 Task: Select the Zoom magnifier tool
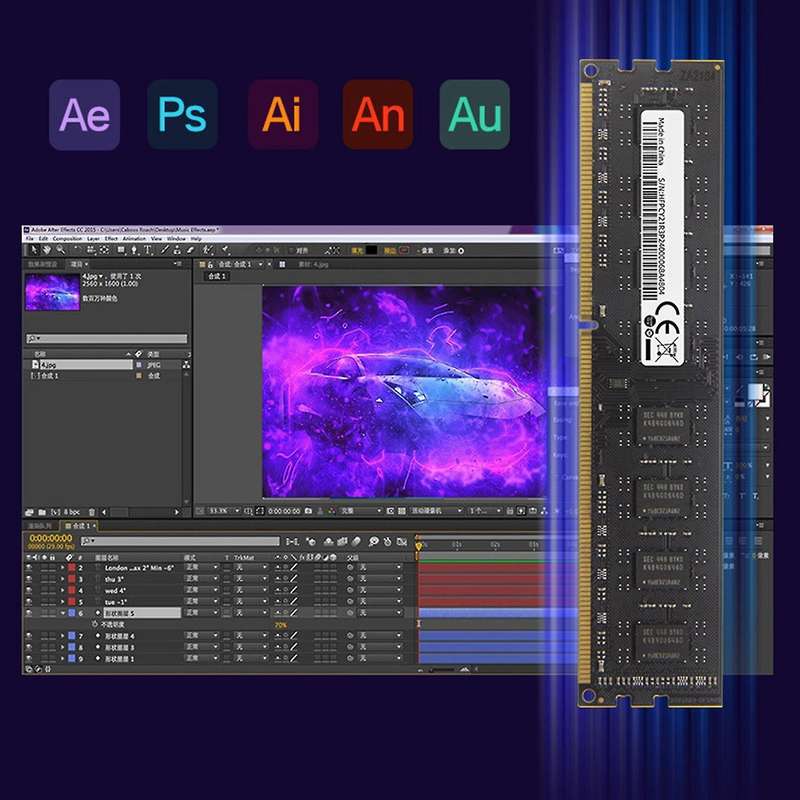[60, 250]
